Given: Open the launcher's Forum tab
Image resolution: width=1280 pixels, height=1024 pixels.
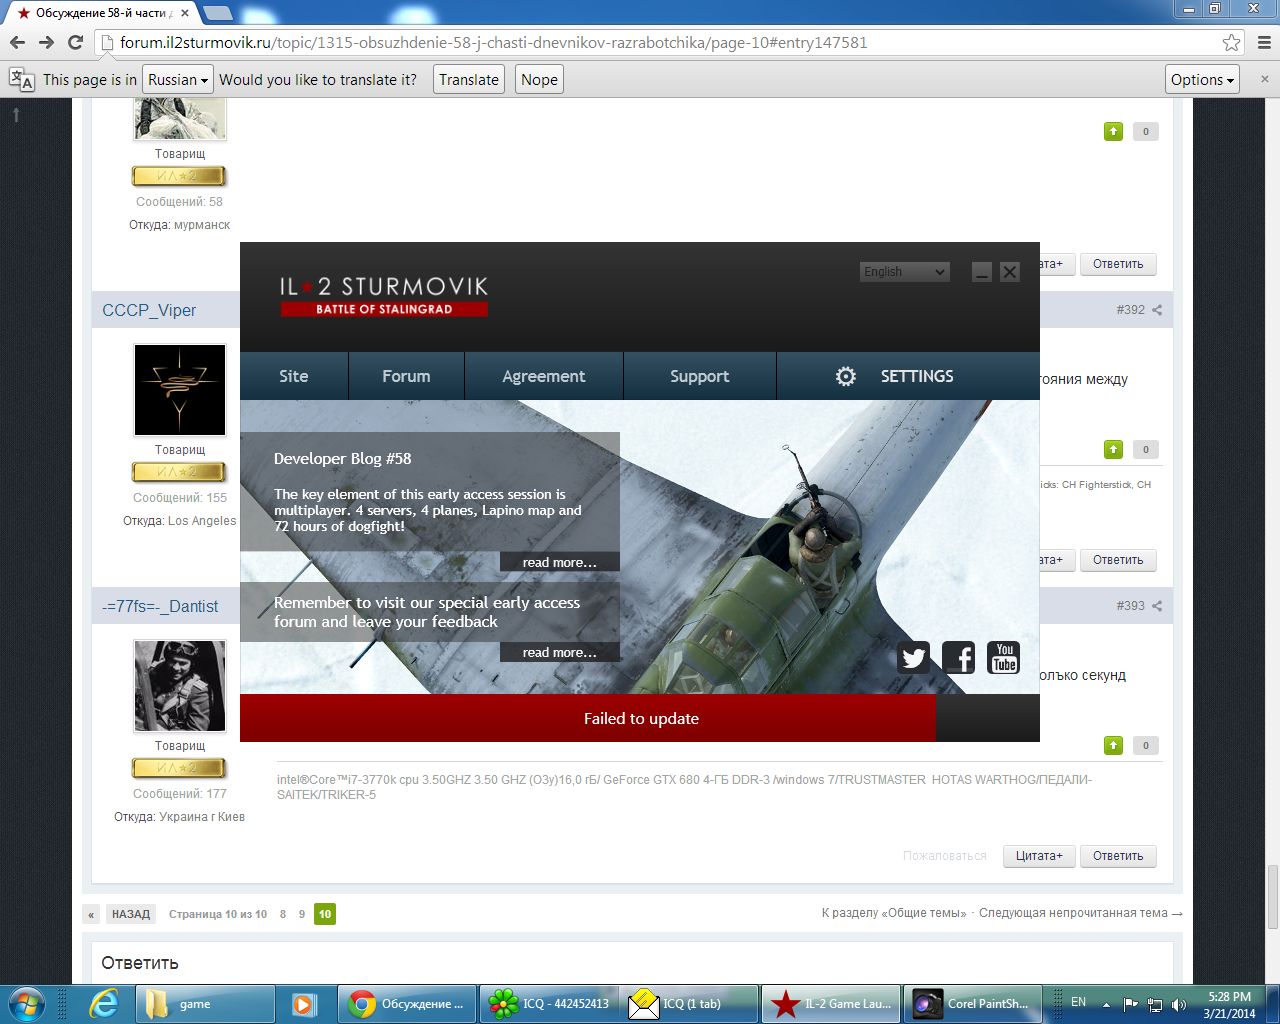Looking at the screenshot, I should tap(406, 376).
